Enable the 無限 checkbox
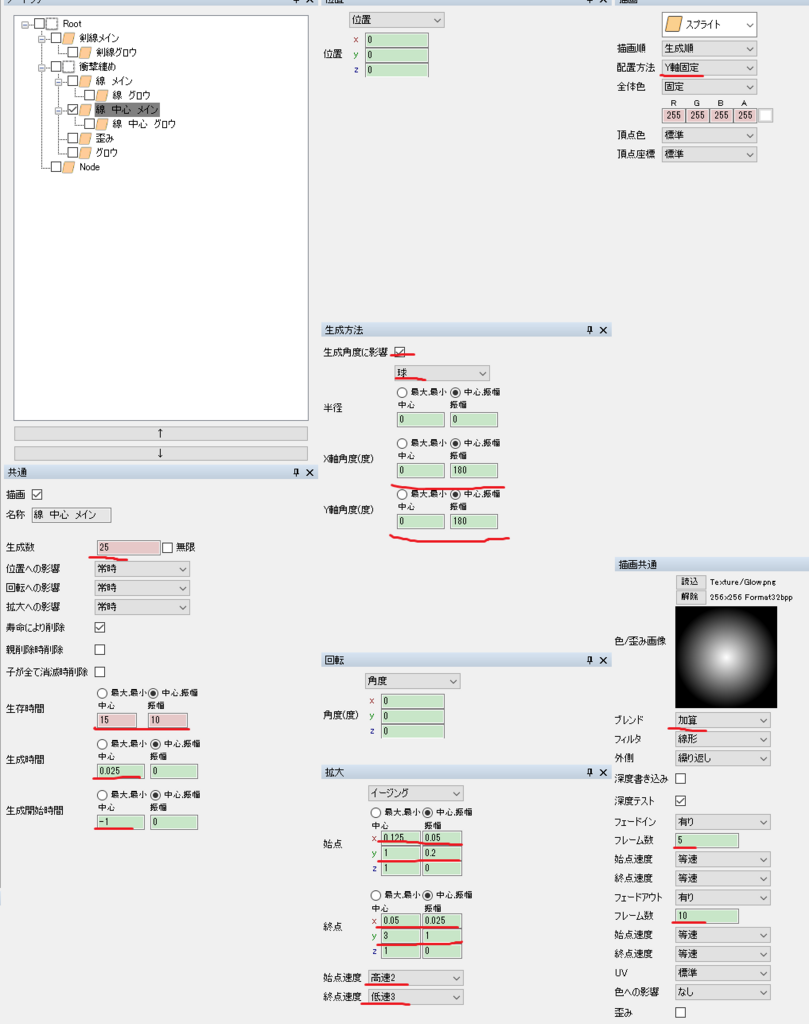 tap(167, 547)
